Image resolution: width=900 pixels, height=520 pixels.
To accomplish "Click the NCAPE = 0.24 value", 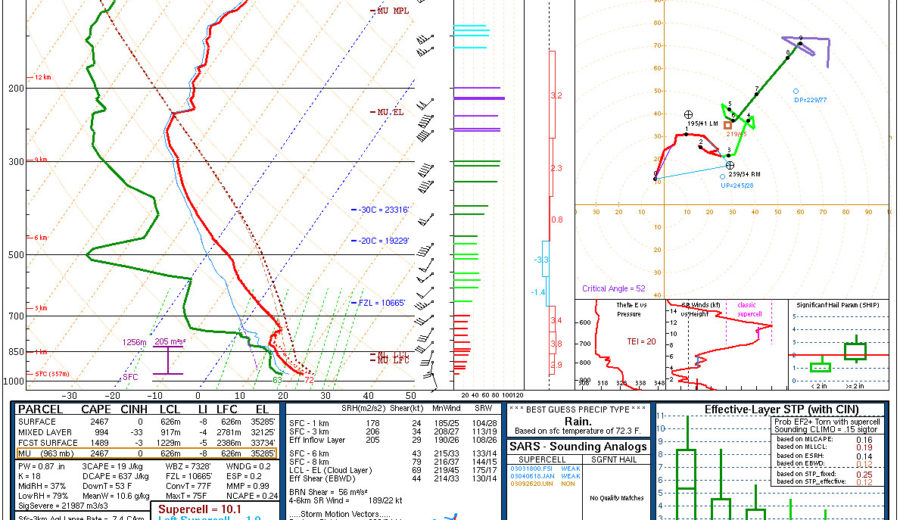I will tap(252, 496).
